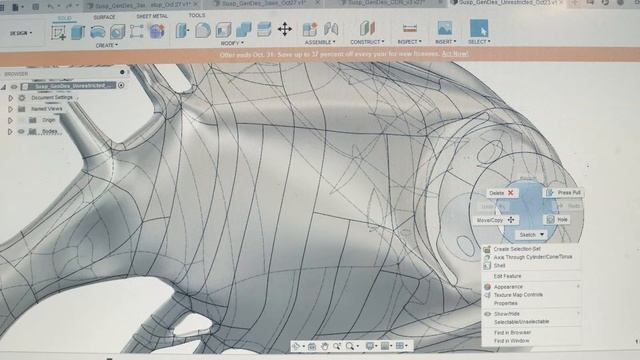This screenshot has height=360, width=640.
Task: Switch to the Tools ribbon tab
Action: point(197,16)
